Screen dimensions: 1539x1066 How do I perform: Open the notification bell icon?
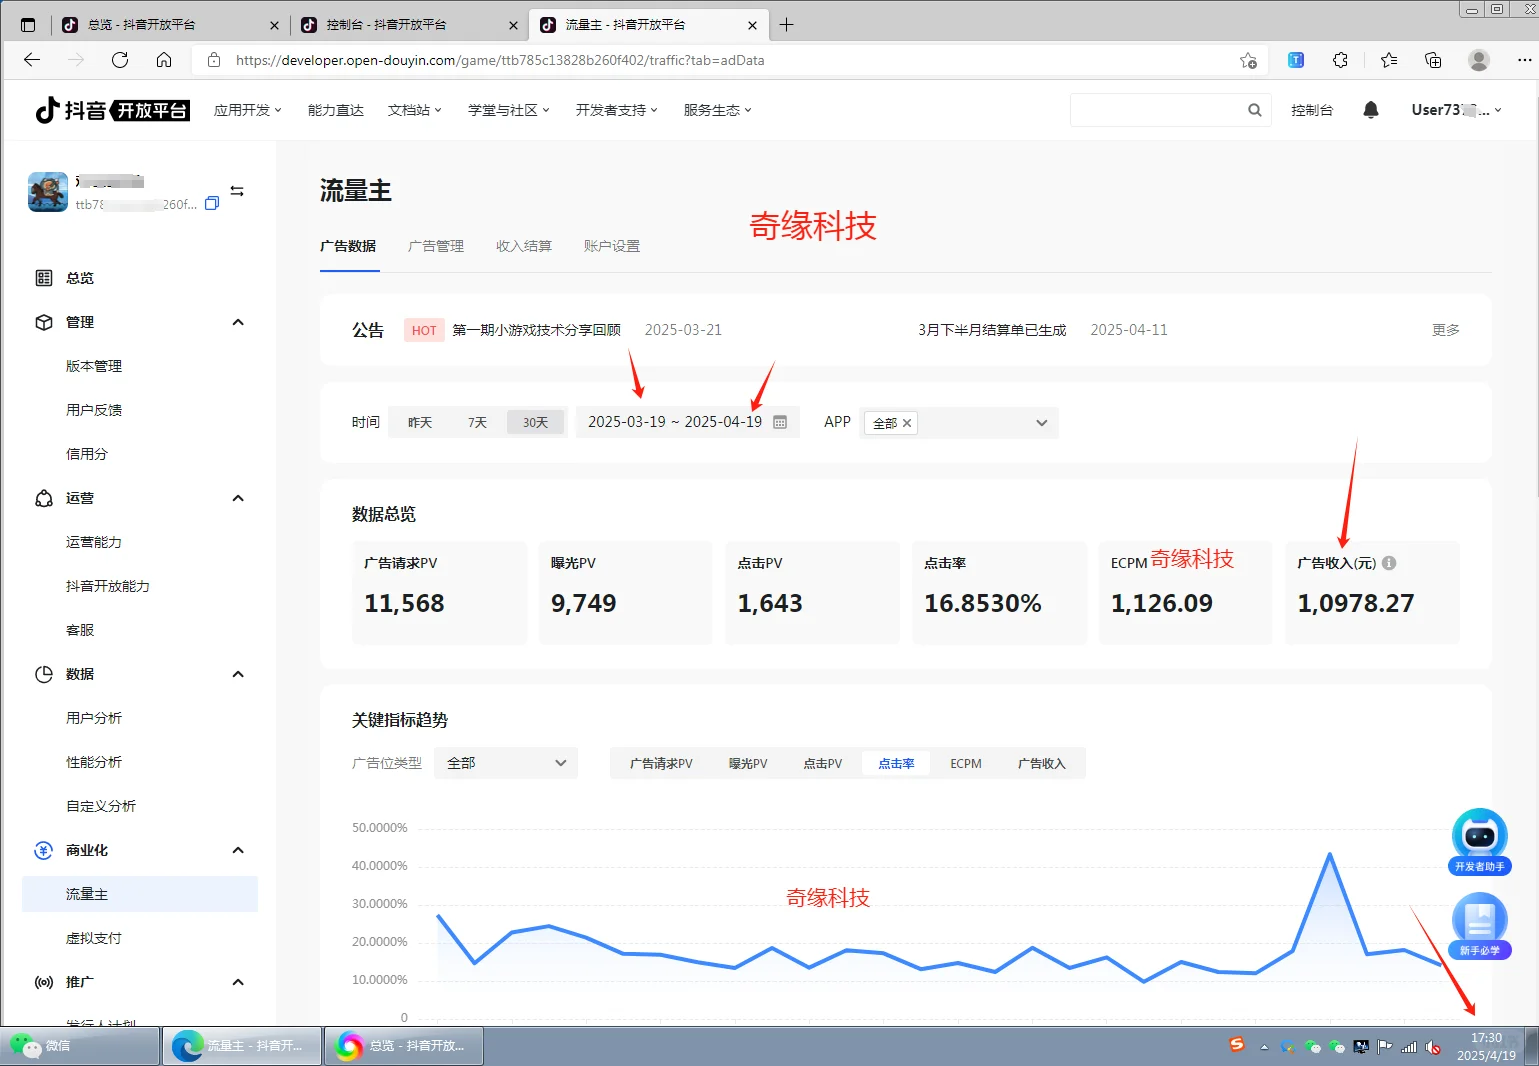1370,110
